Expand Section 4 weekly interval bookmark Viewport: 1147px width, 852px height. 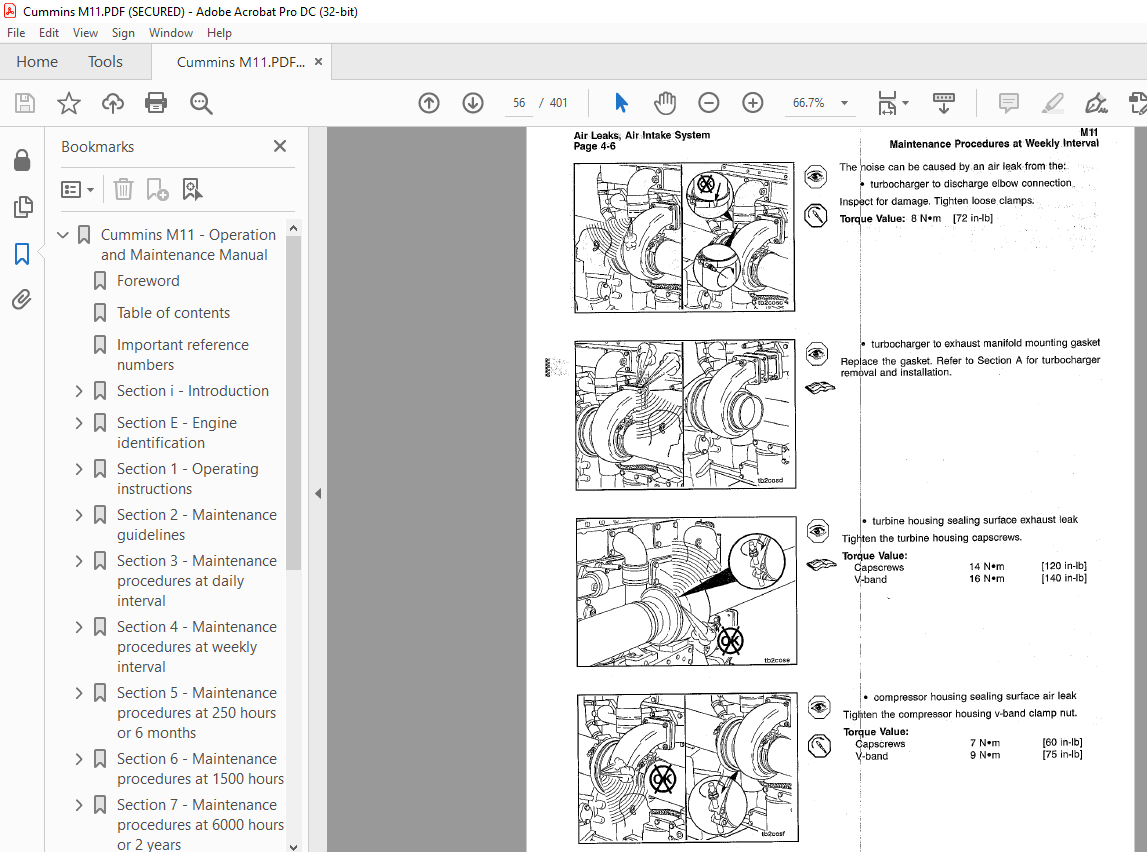pos(79,627)
